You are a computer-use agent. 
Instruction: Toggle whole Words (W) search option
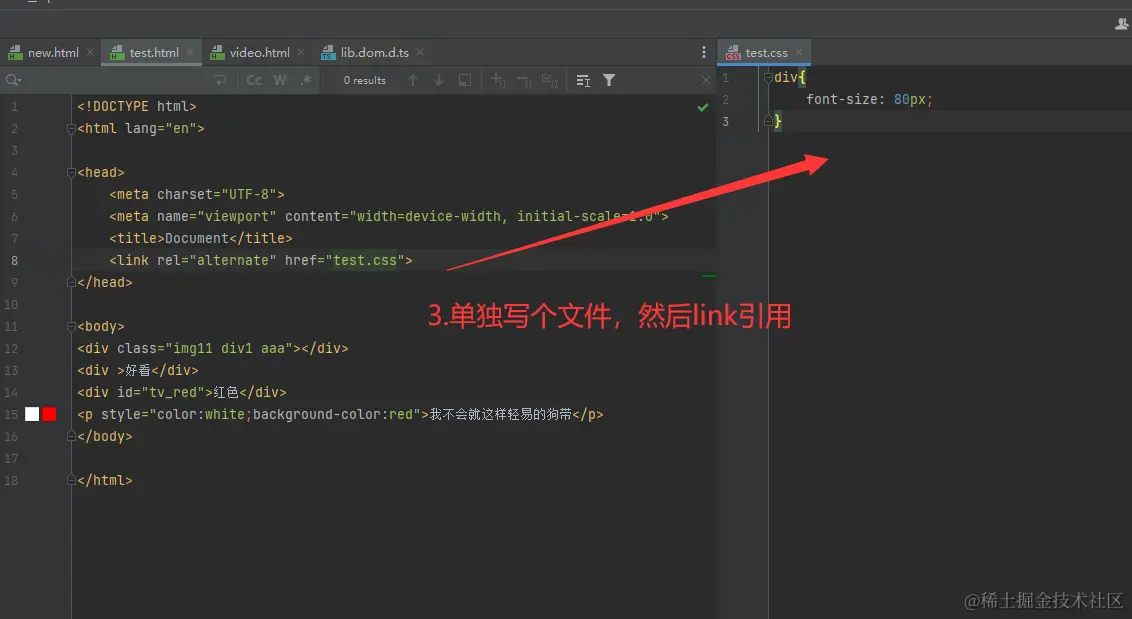pos(280,80)
